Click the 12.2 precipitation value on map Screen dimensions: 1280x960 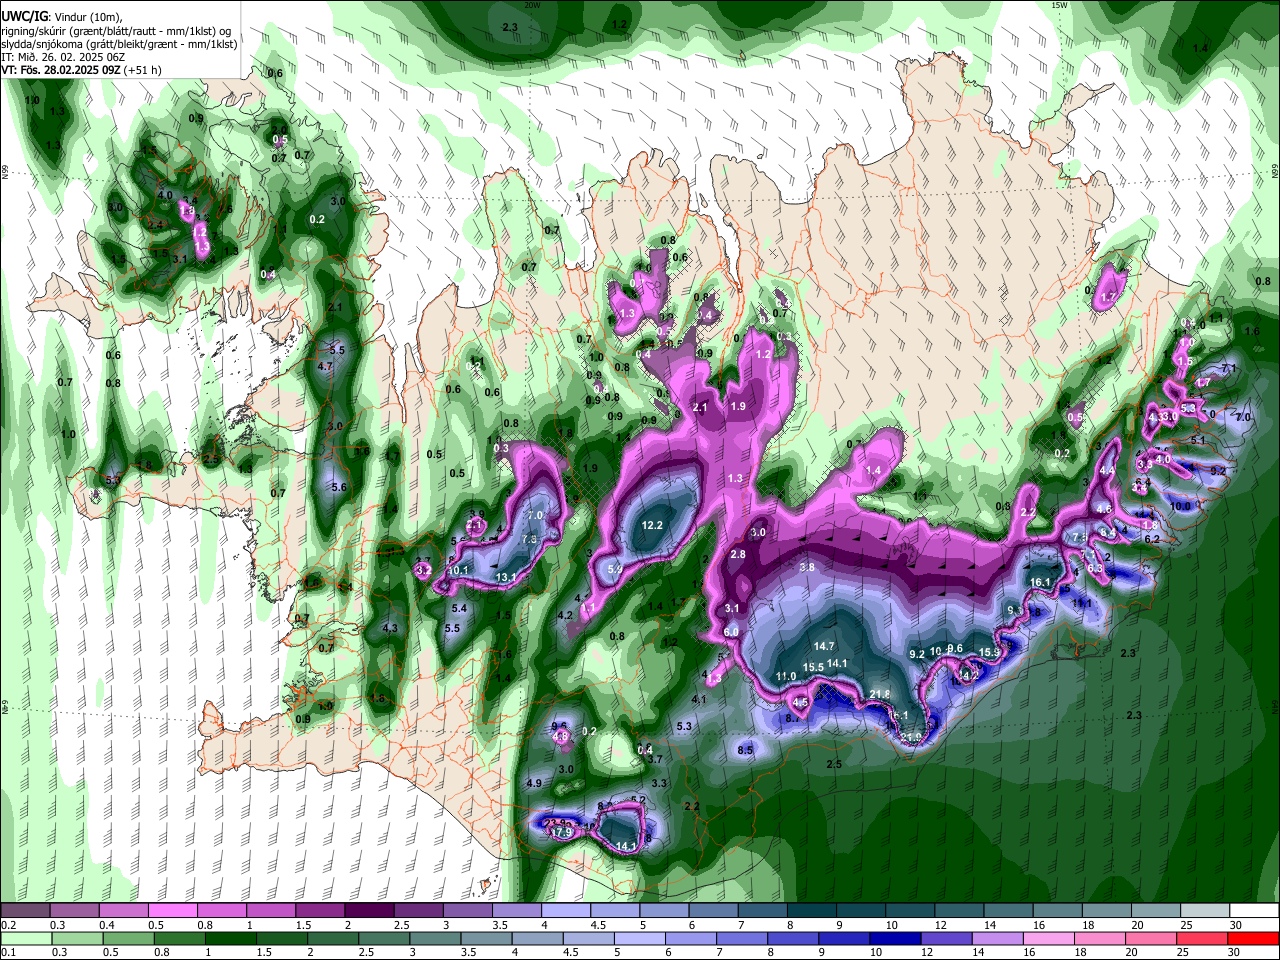(x=653, y=525)
